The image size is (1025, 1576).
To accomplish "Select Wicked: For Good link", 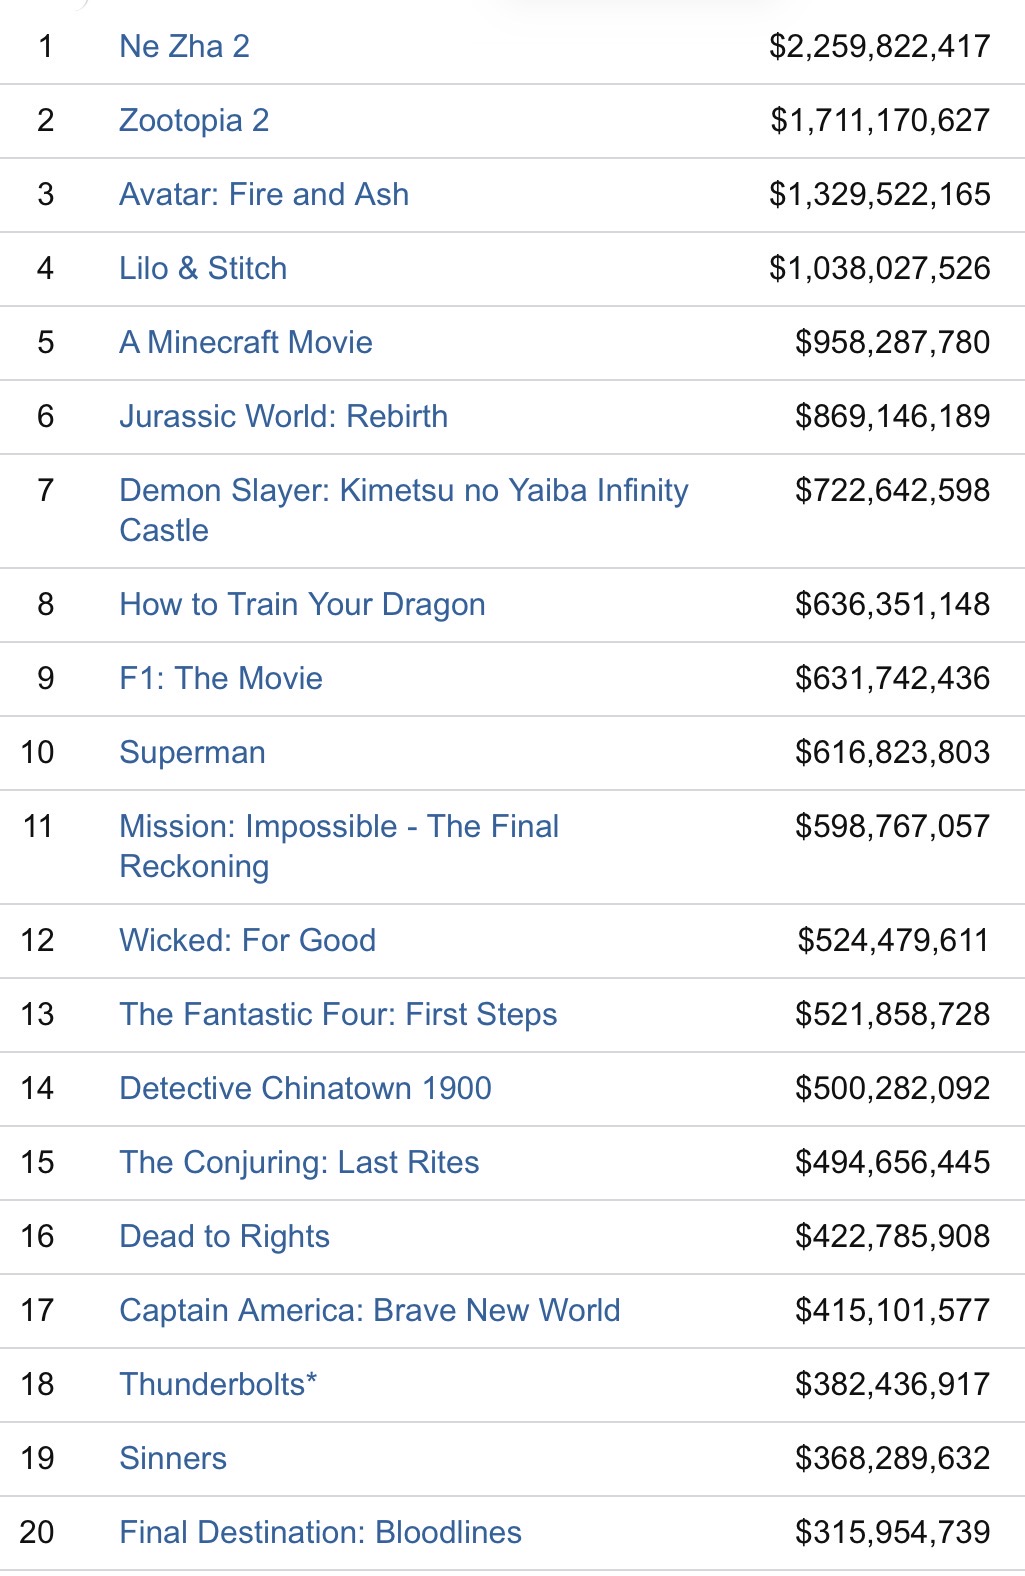I will tap(248, 940).
